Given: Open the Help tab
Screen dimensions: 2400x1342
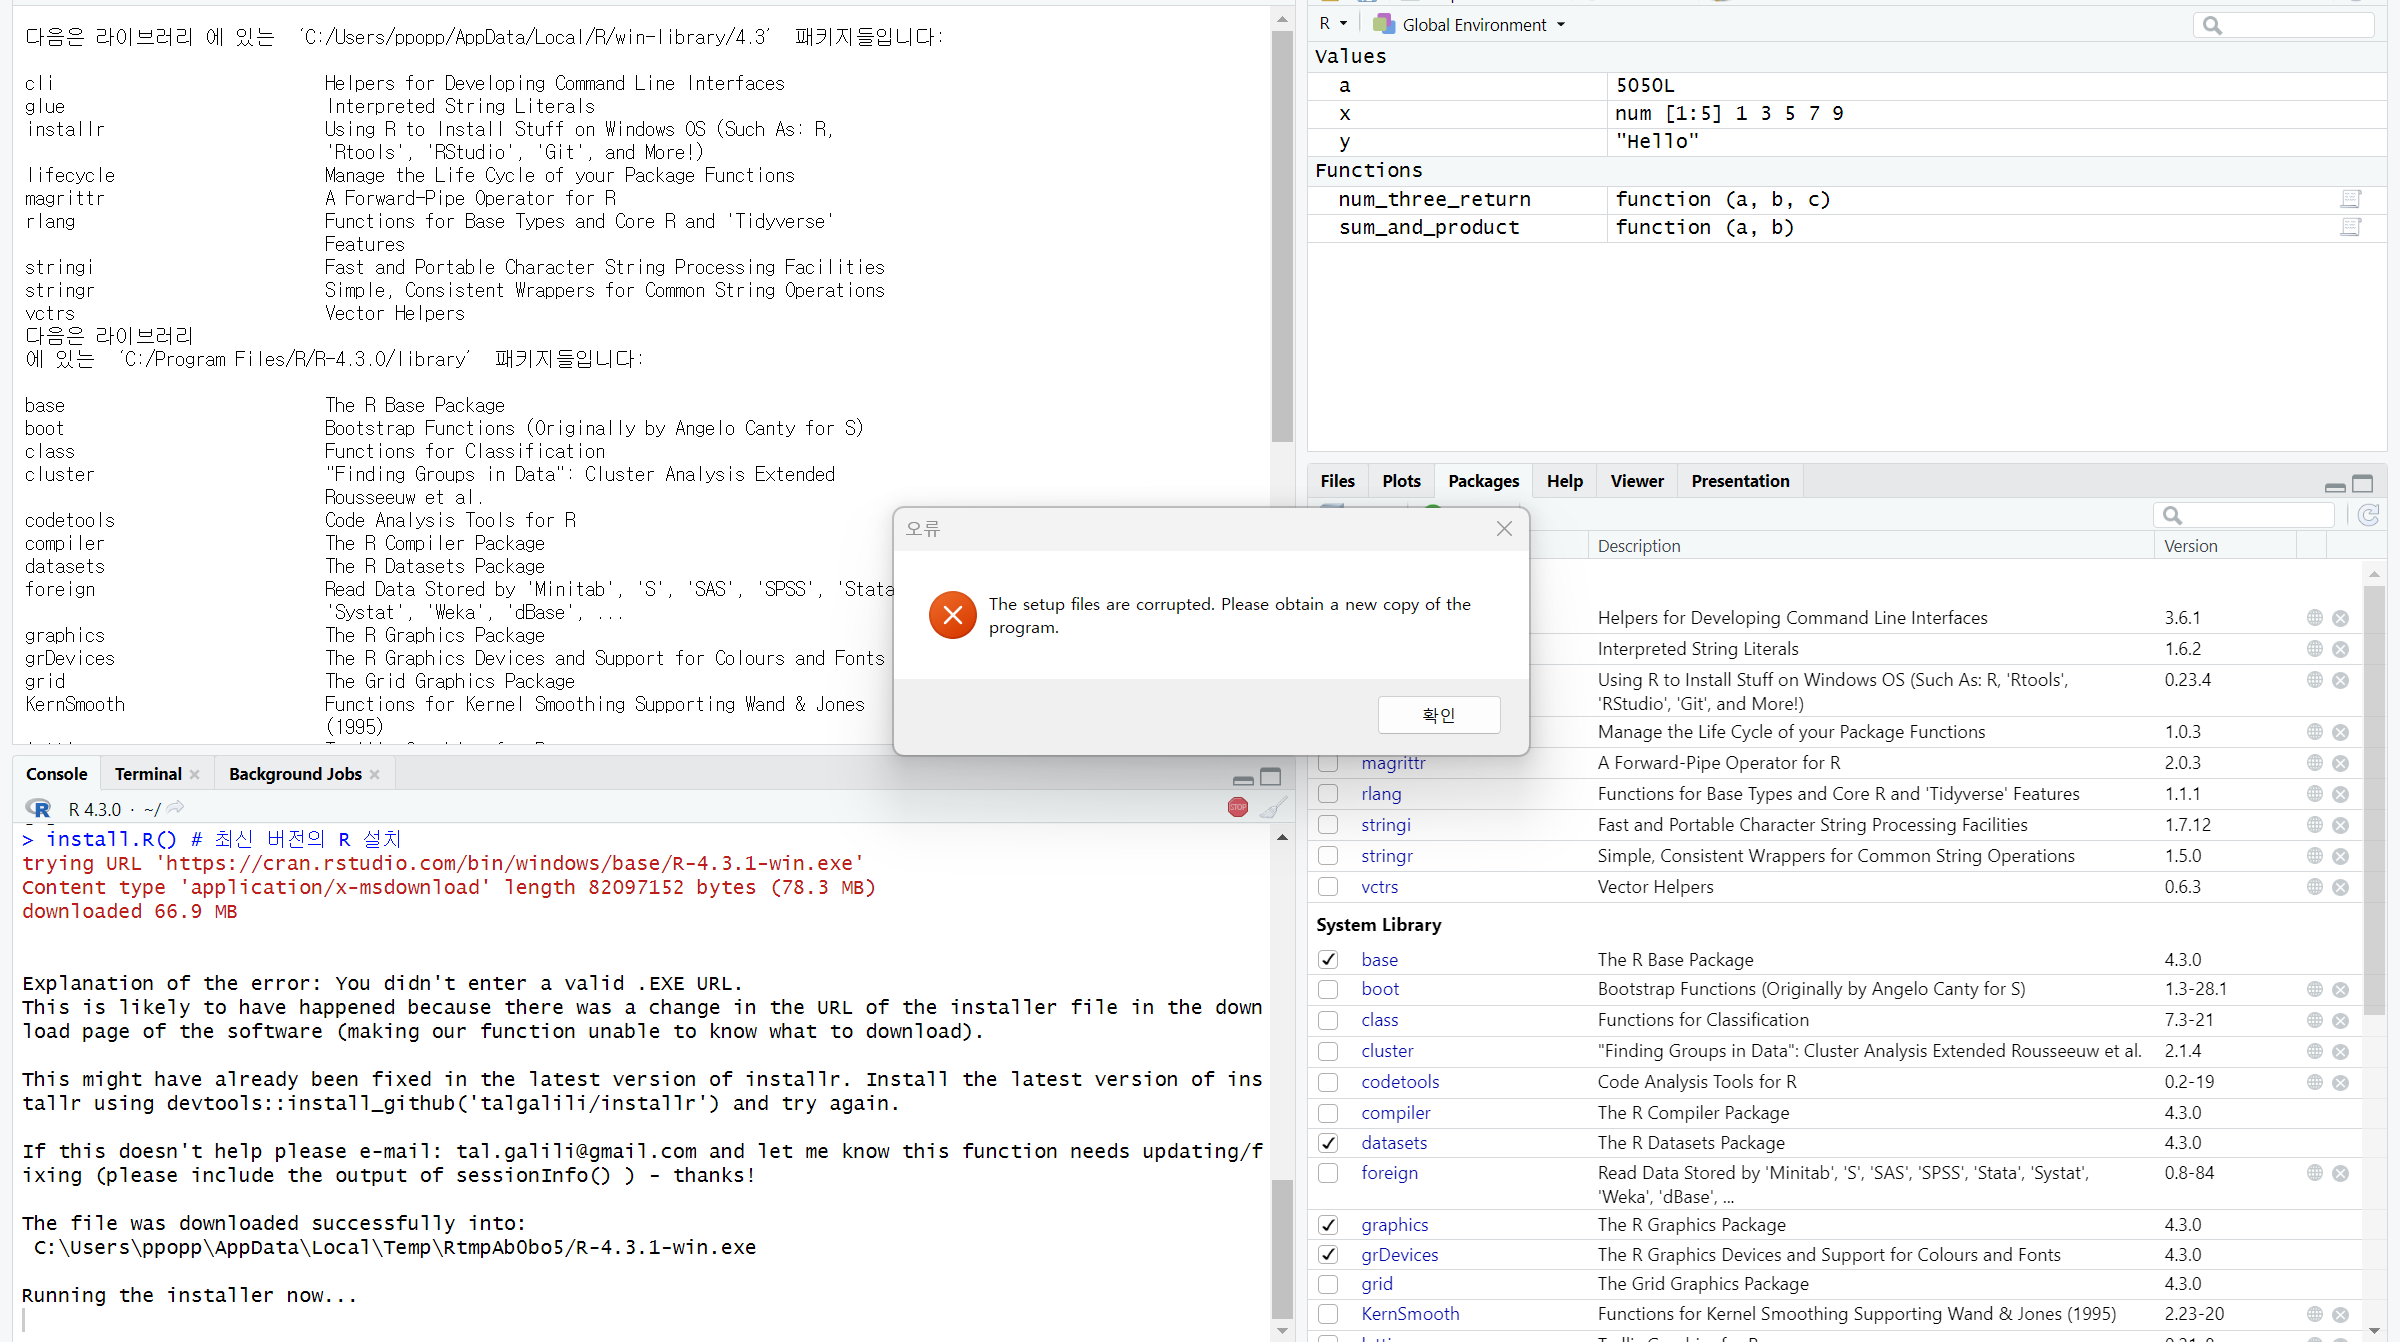Looking at the screenshot, I should click(1564, 481).
